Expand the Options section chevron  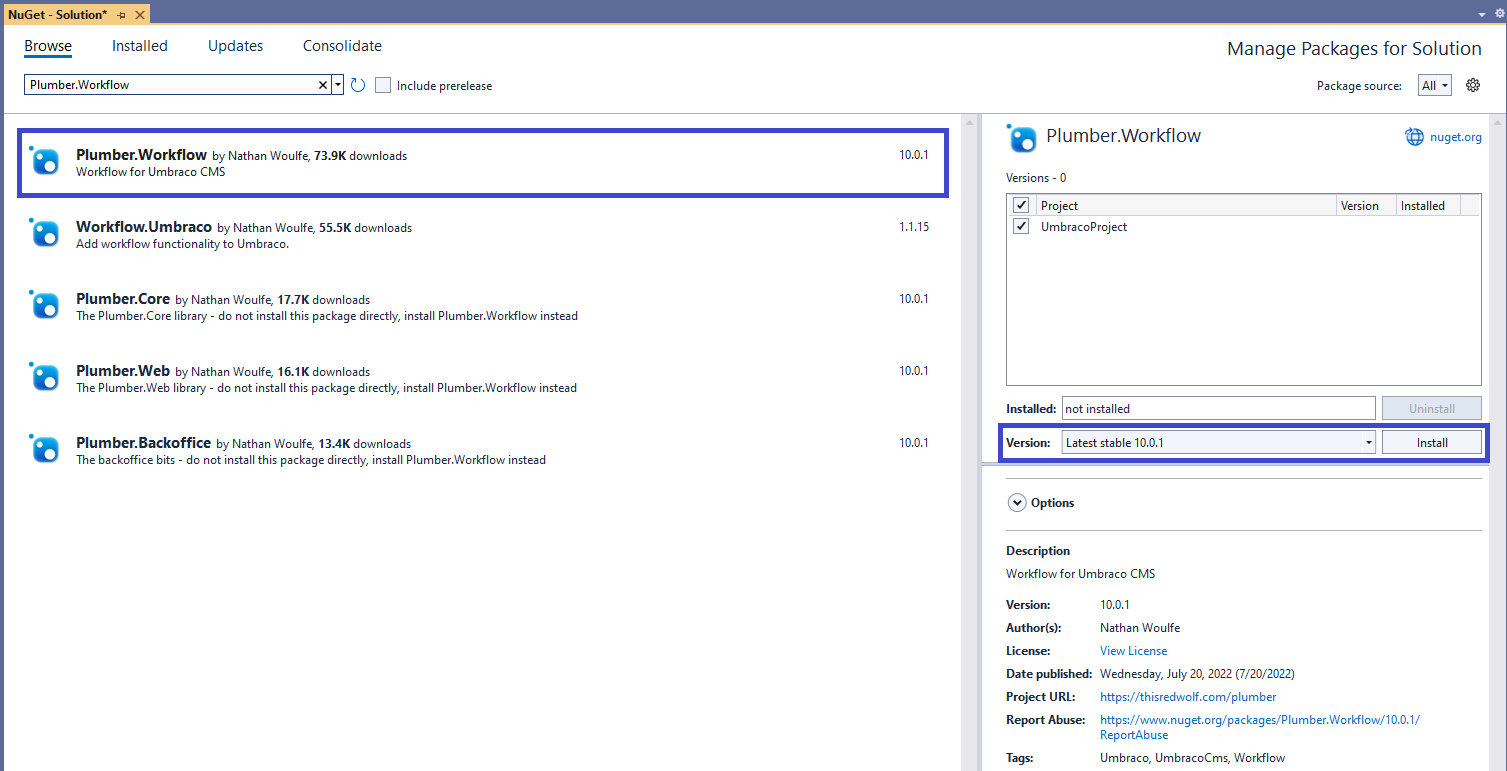pos(1017,503)
